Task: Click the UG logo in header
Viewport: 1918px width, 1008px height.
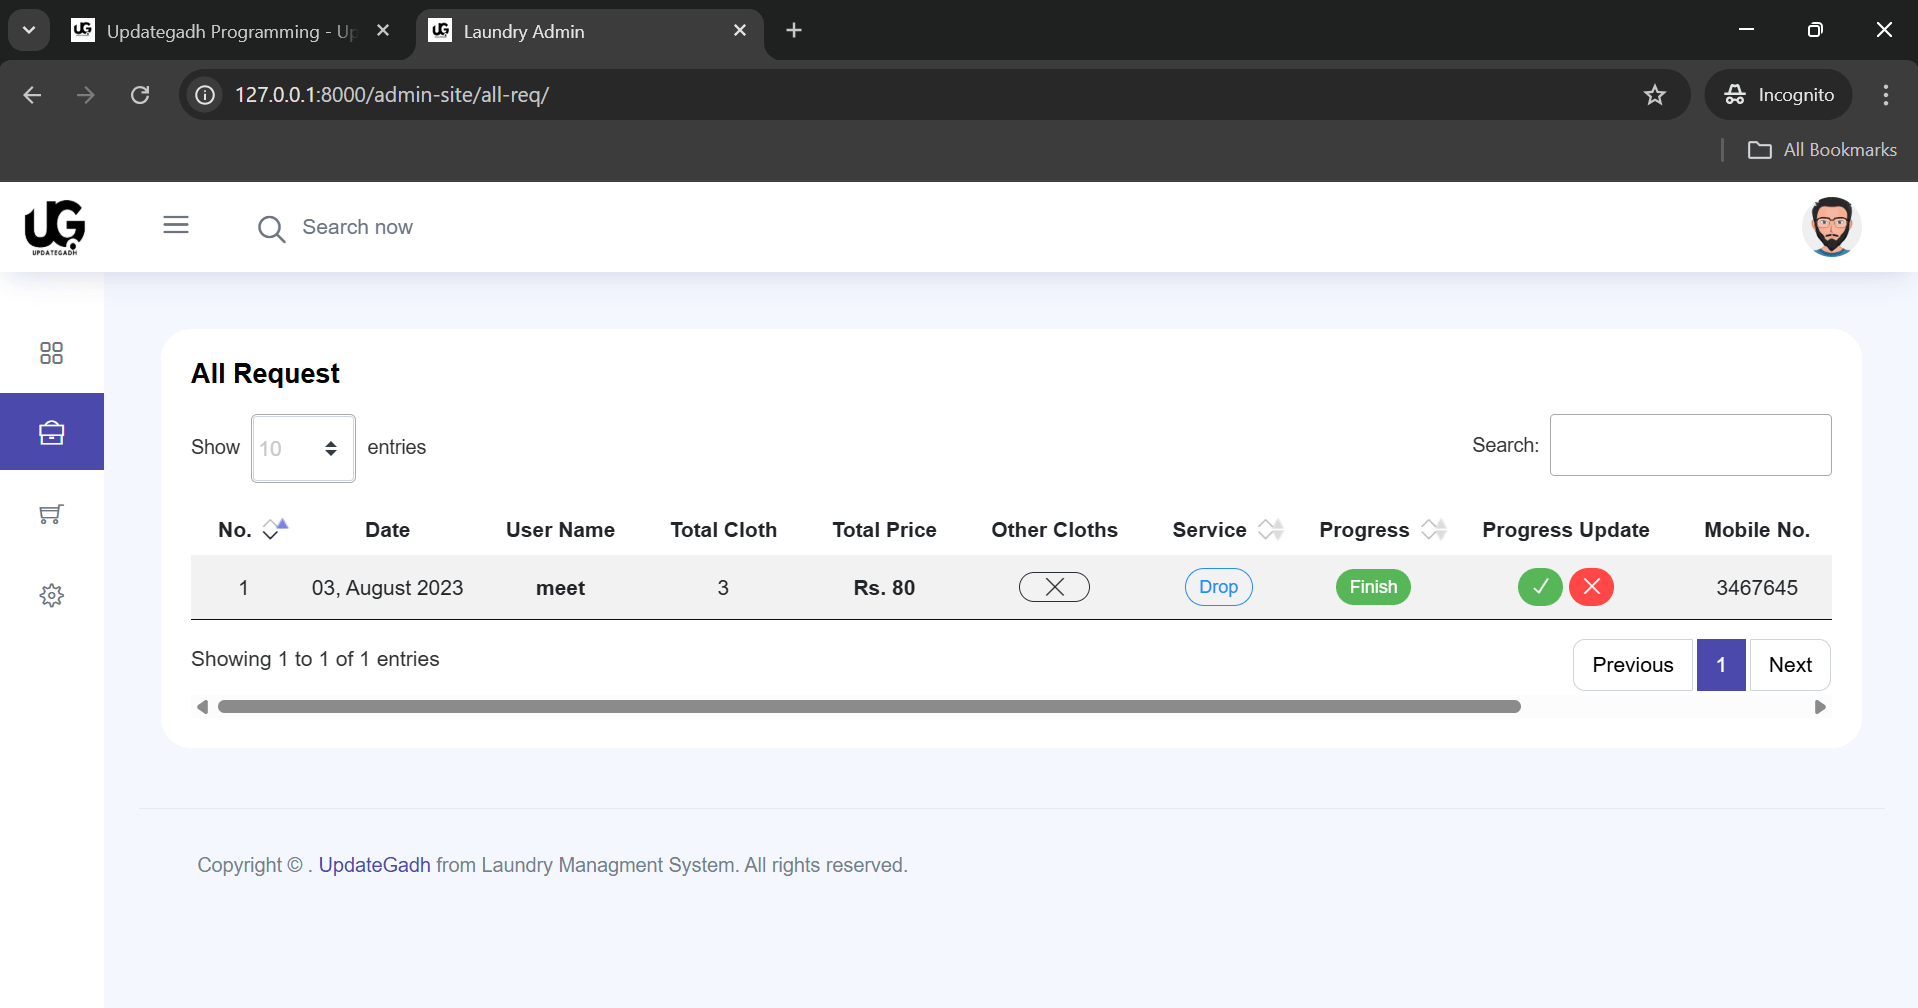Action: (53, 227)
